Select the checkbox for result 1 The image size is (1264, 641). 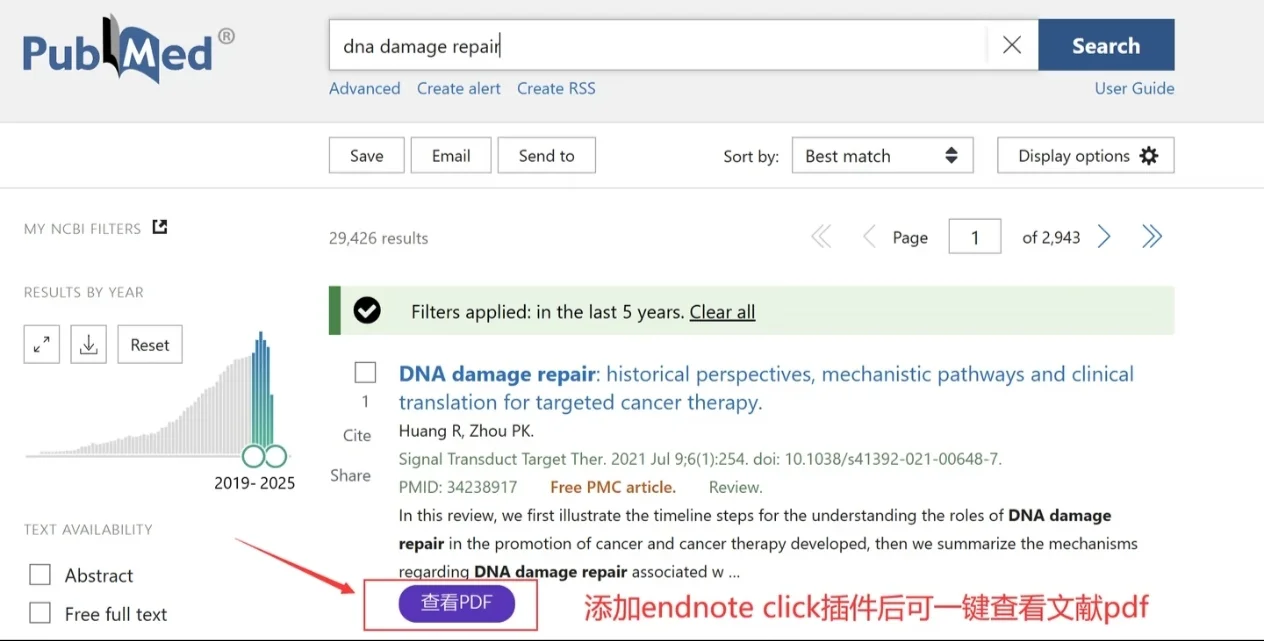pyautogui.click(x=365, y=371)
